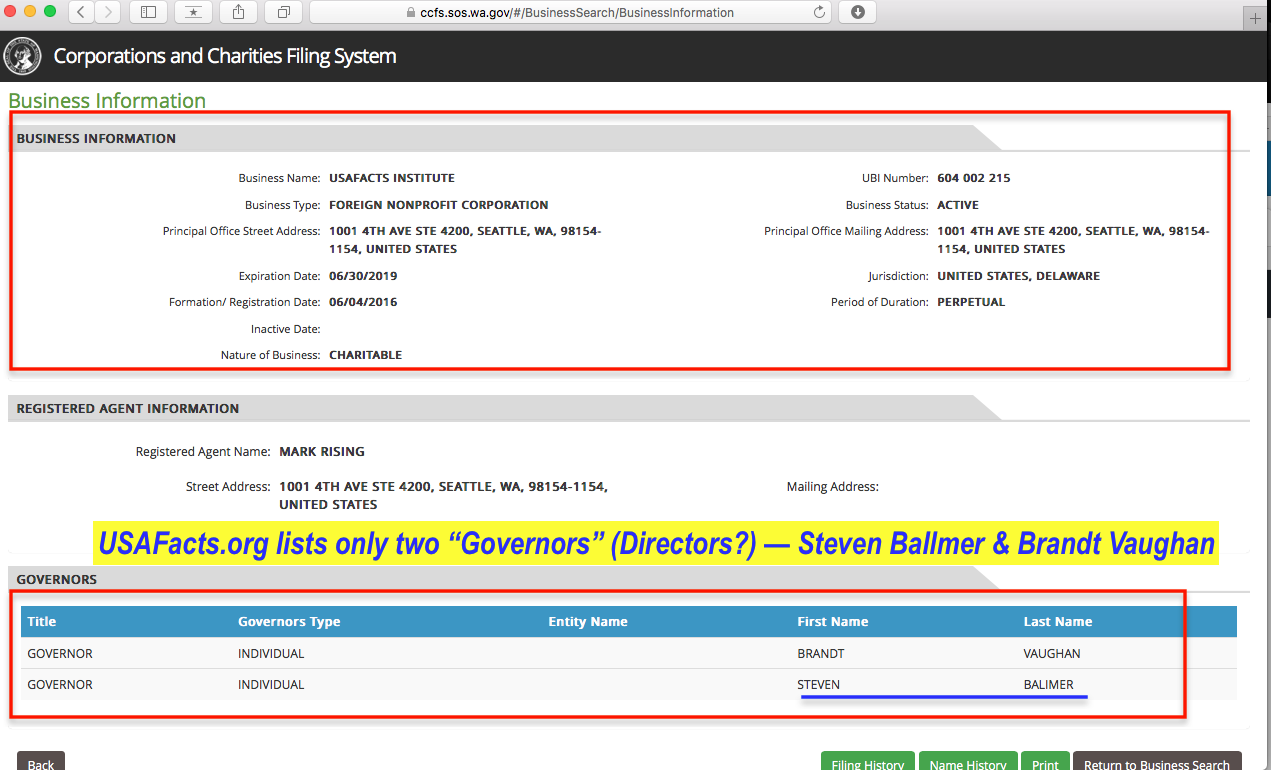Click the Safari back arrow button
Viewport: 1271px width, 770px height.
point(81,12)
